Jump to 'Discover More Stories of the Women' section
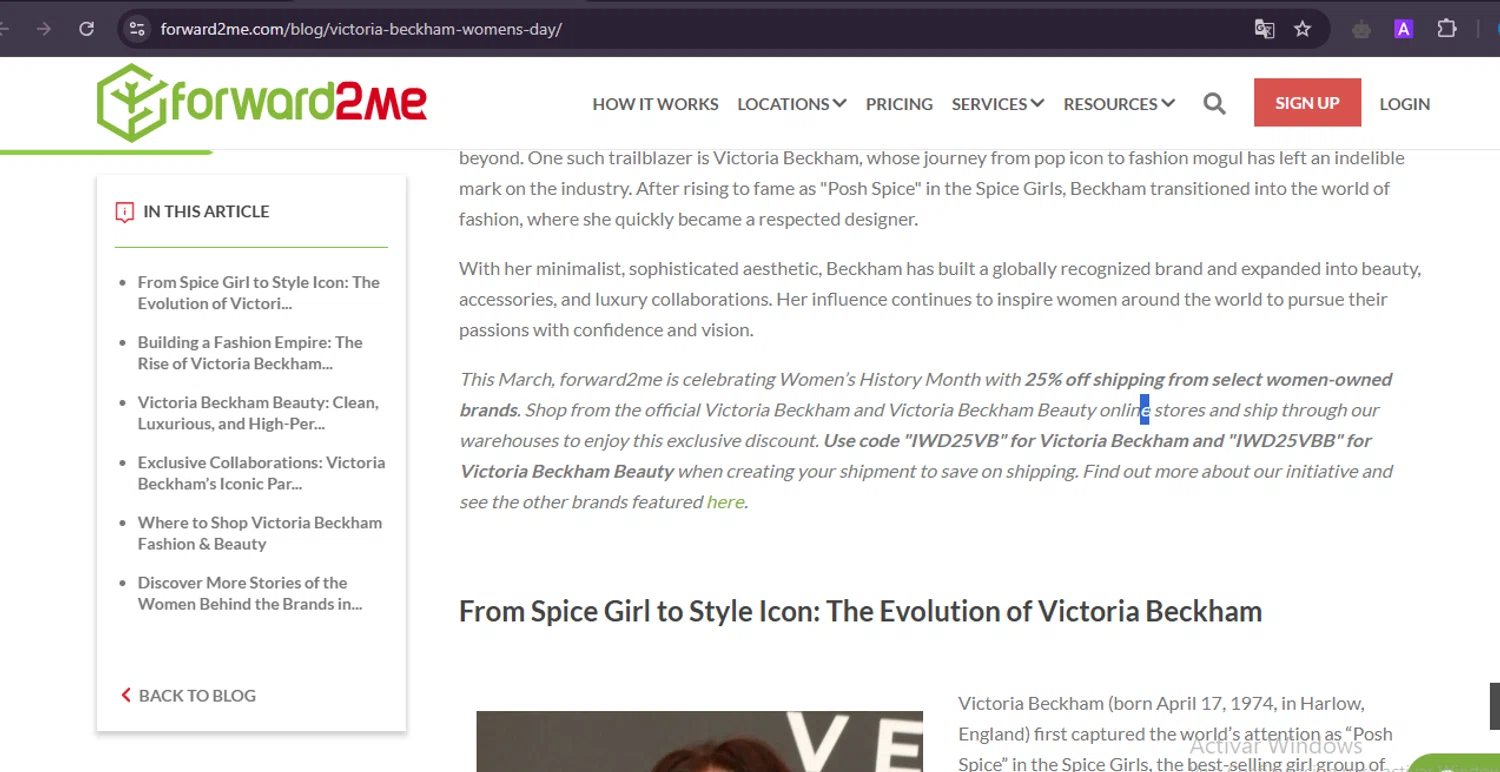The height and width of the screenshot is (772, 1500). click(x=250, y=593)
